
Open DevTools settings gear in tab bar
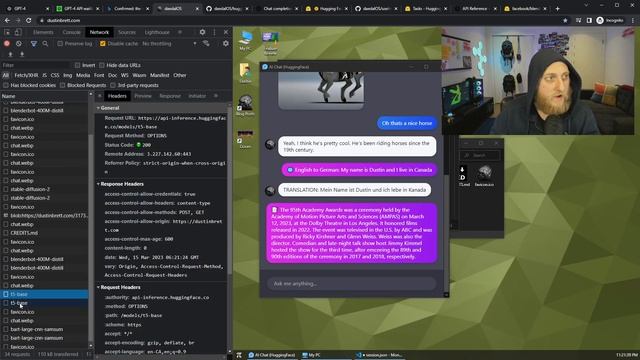pyautogui.click(x=202, y=32)
